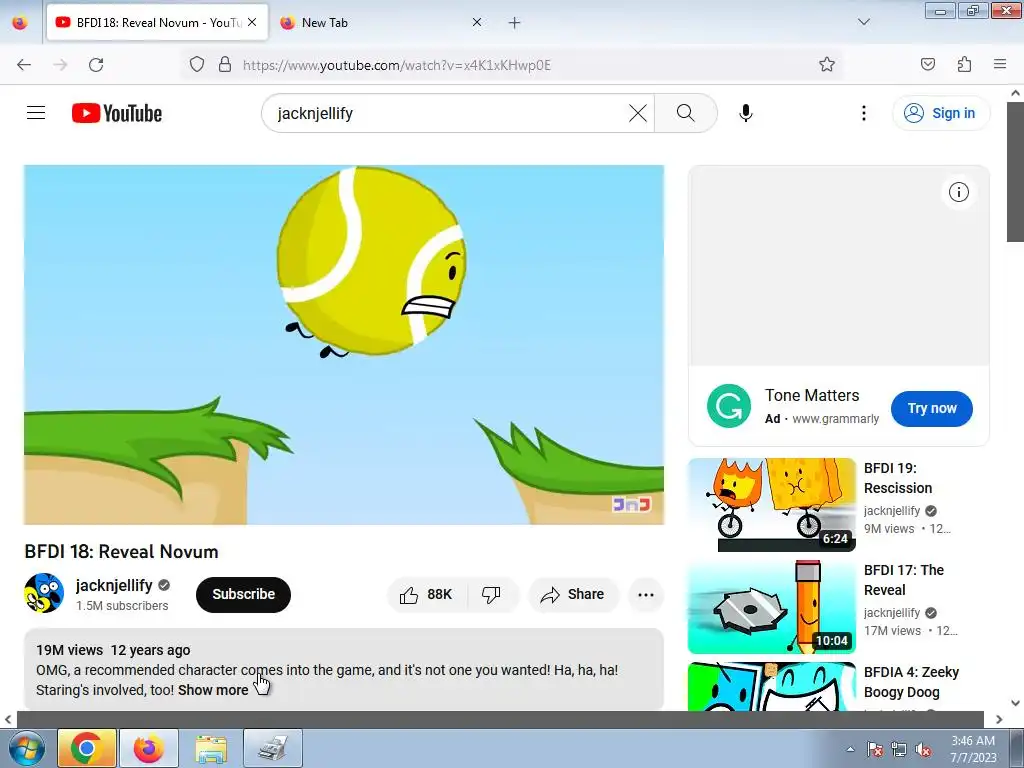Open the jacknjellify channel avatar
Viewport: 1024px width, 768px height.
(44, 593)
